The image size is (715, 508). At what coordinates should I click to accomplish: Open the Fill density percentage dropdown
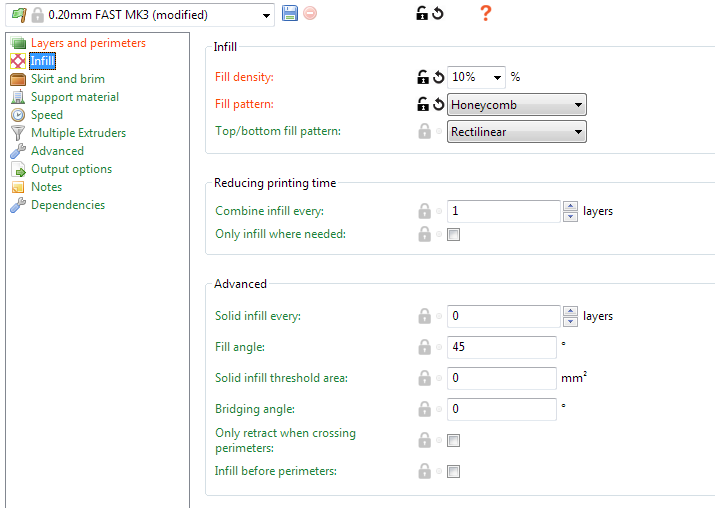point(497,77)
